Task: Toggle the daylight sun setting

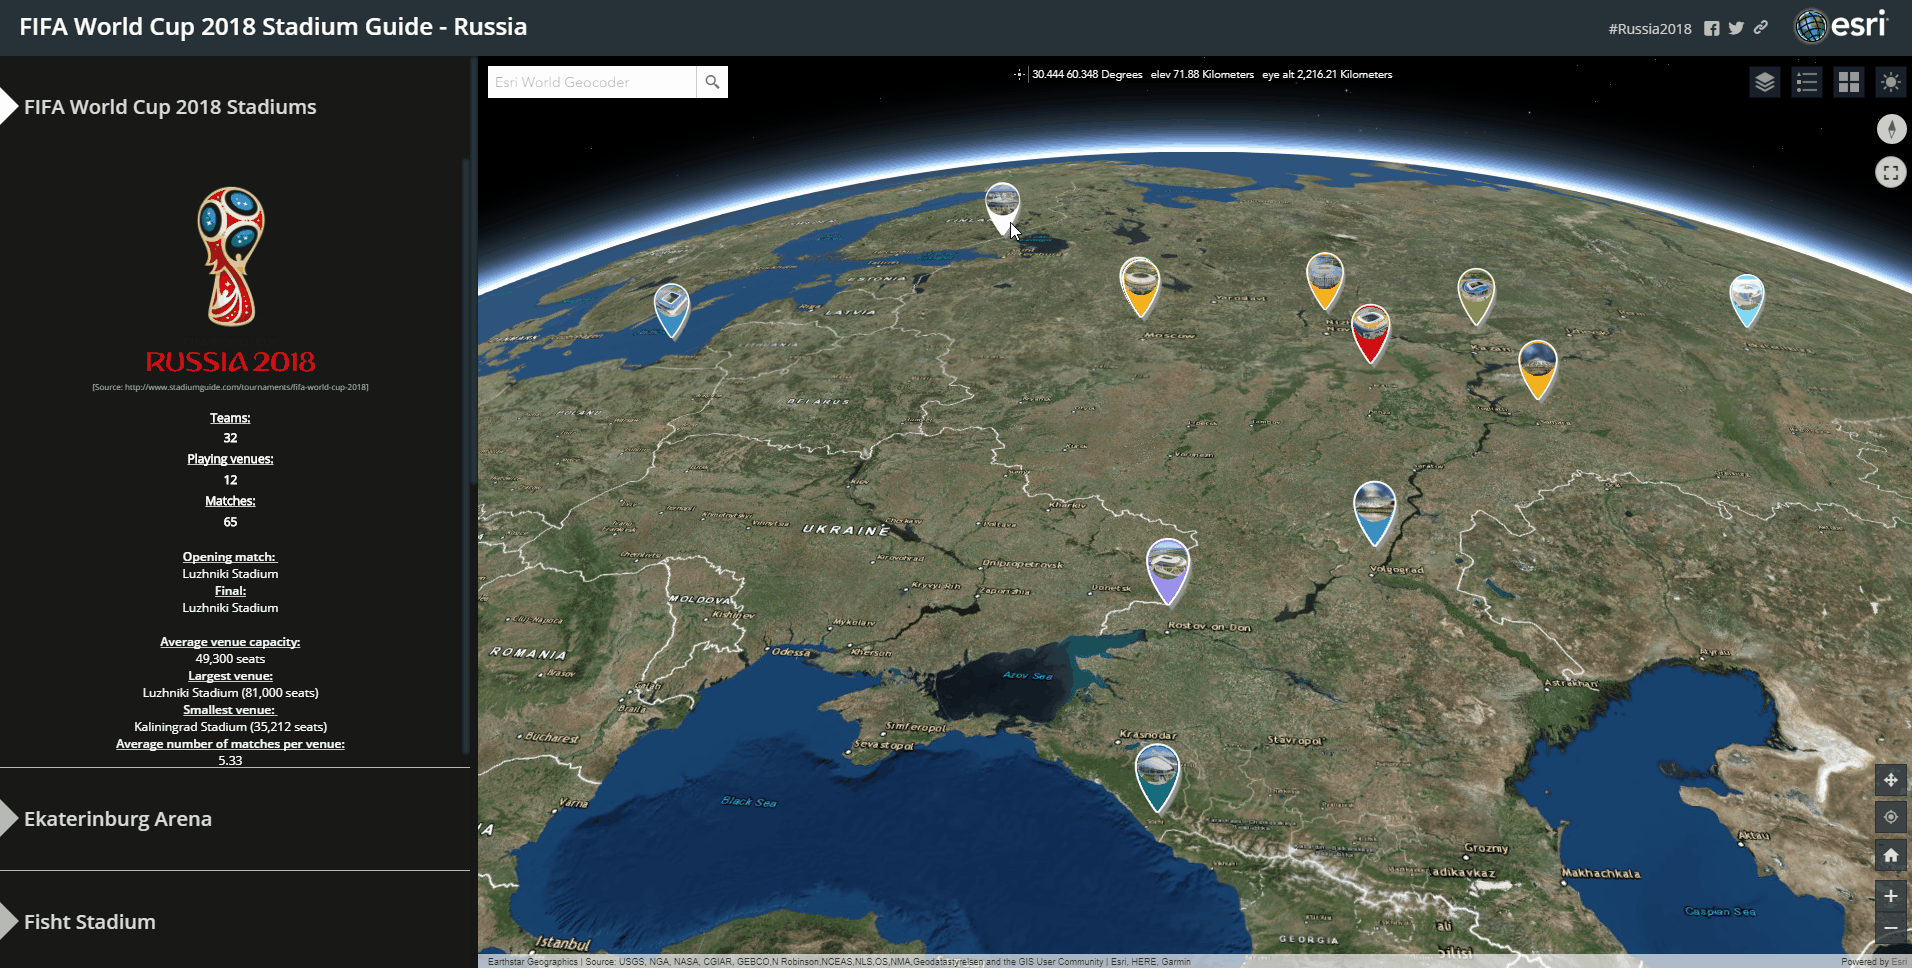Action: [1890, 82]
